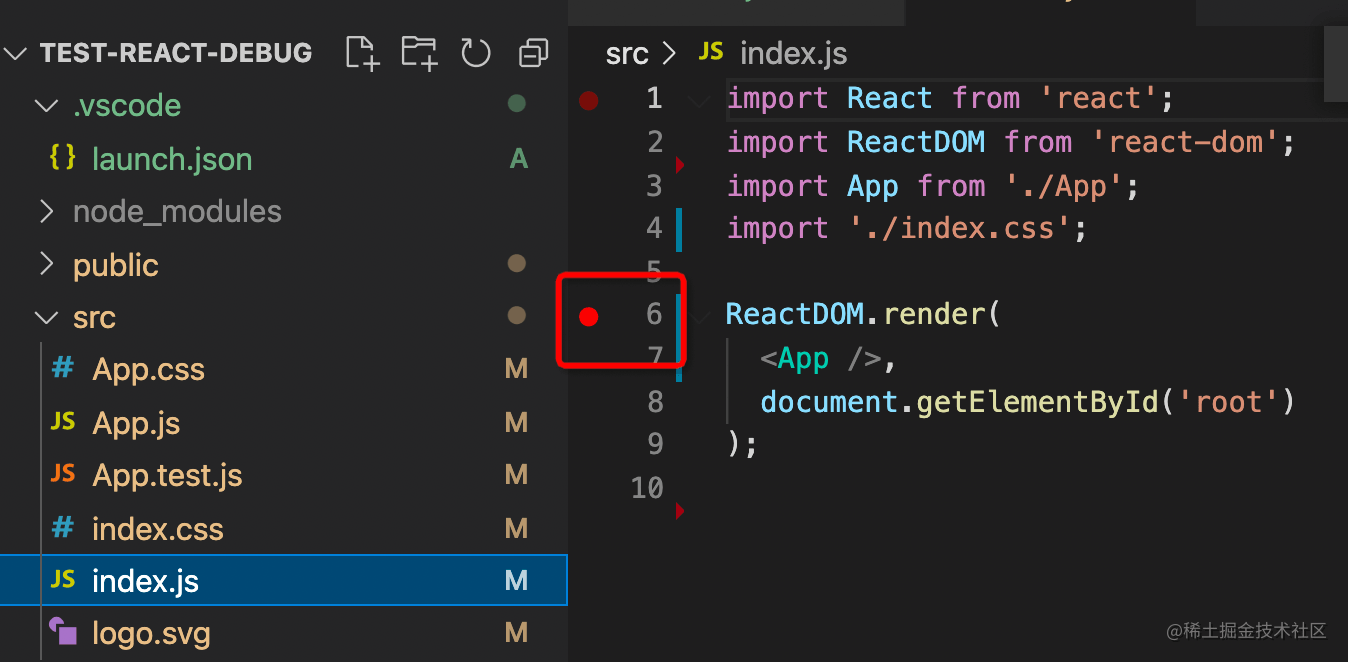Select index.css in the explorer
1348x662 pixels.
(x=157, y=529)
